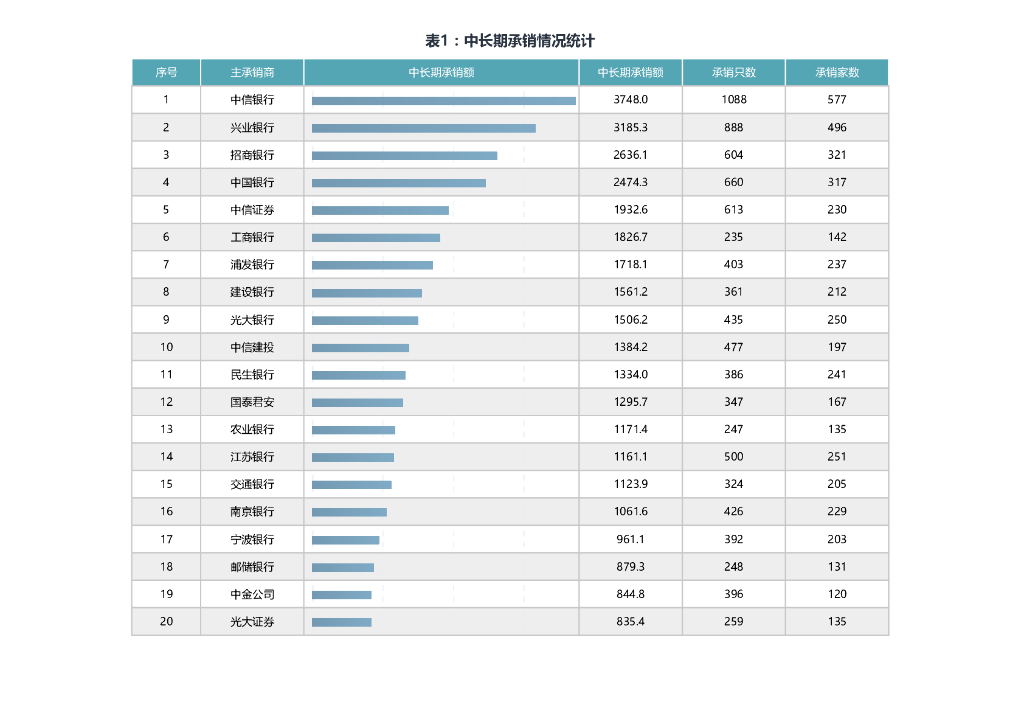
Task: Click the rank number 10
Action: pyautogui.click(x=166, y=347)
